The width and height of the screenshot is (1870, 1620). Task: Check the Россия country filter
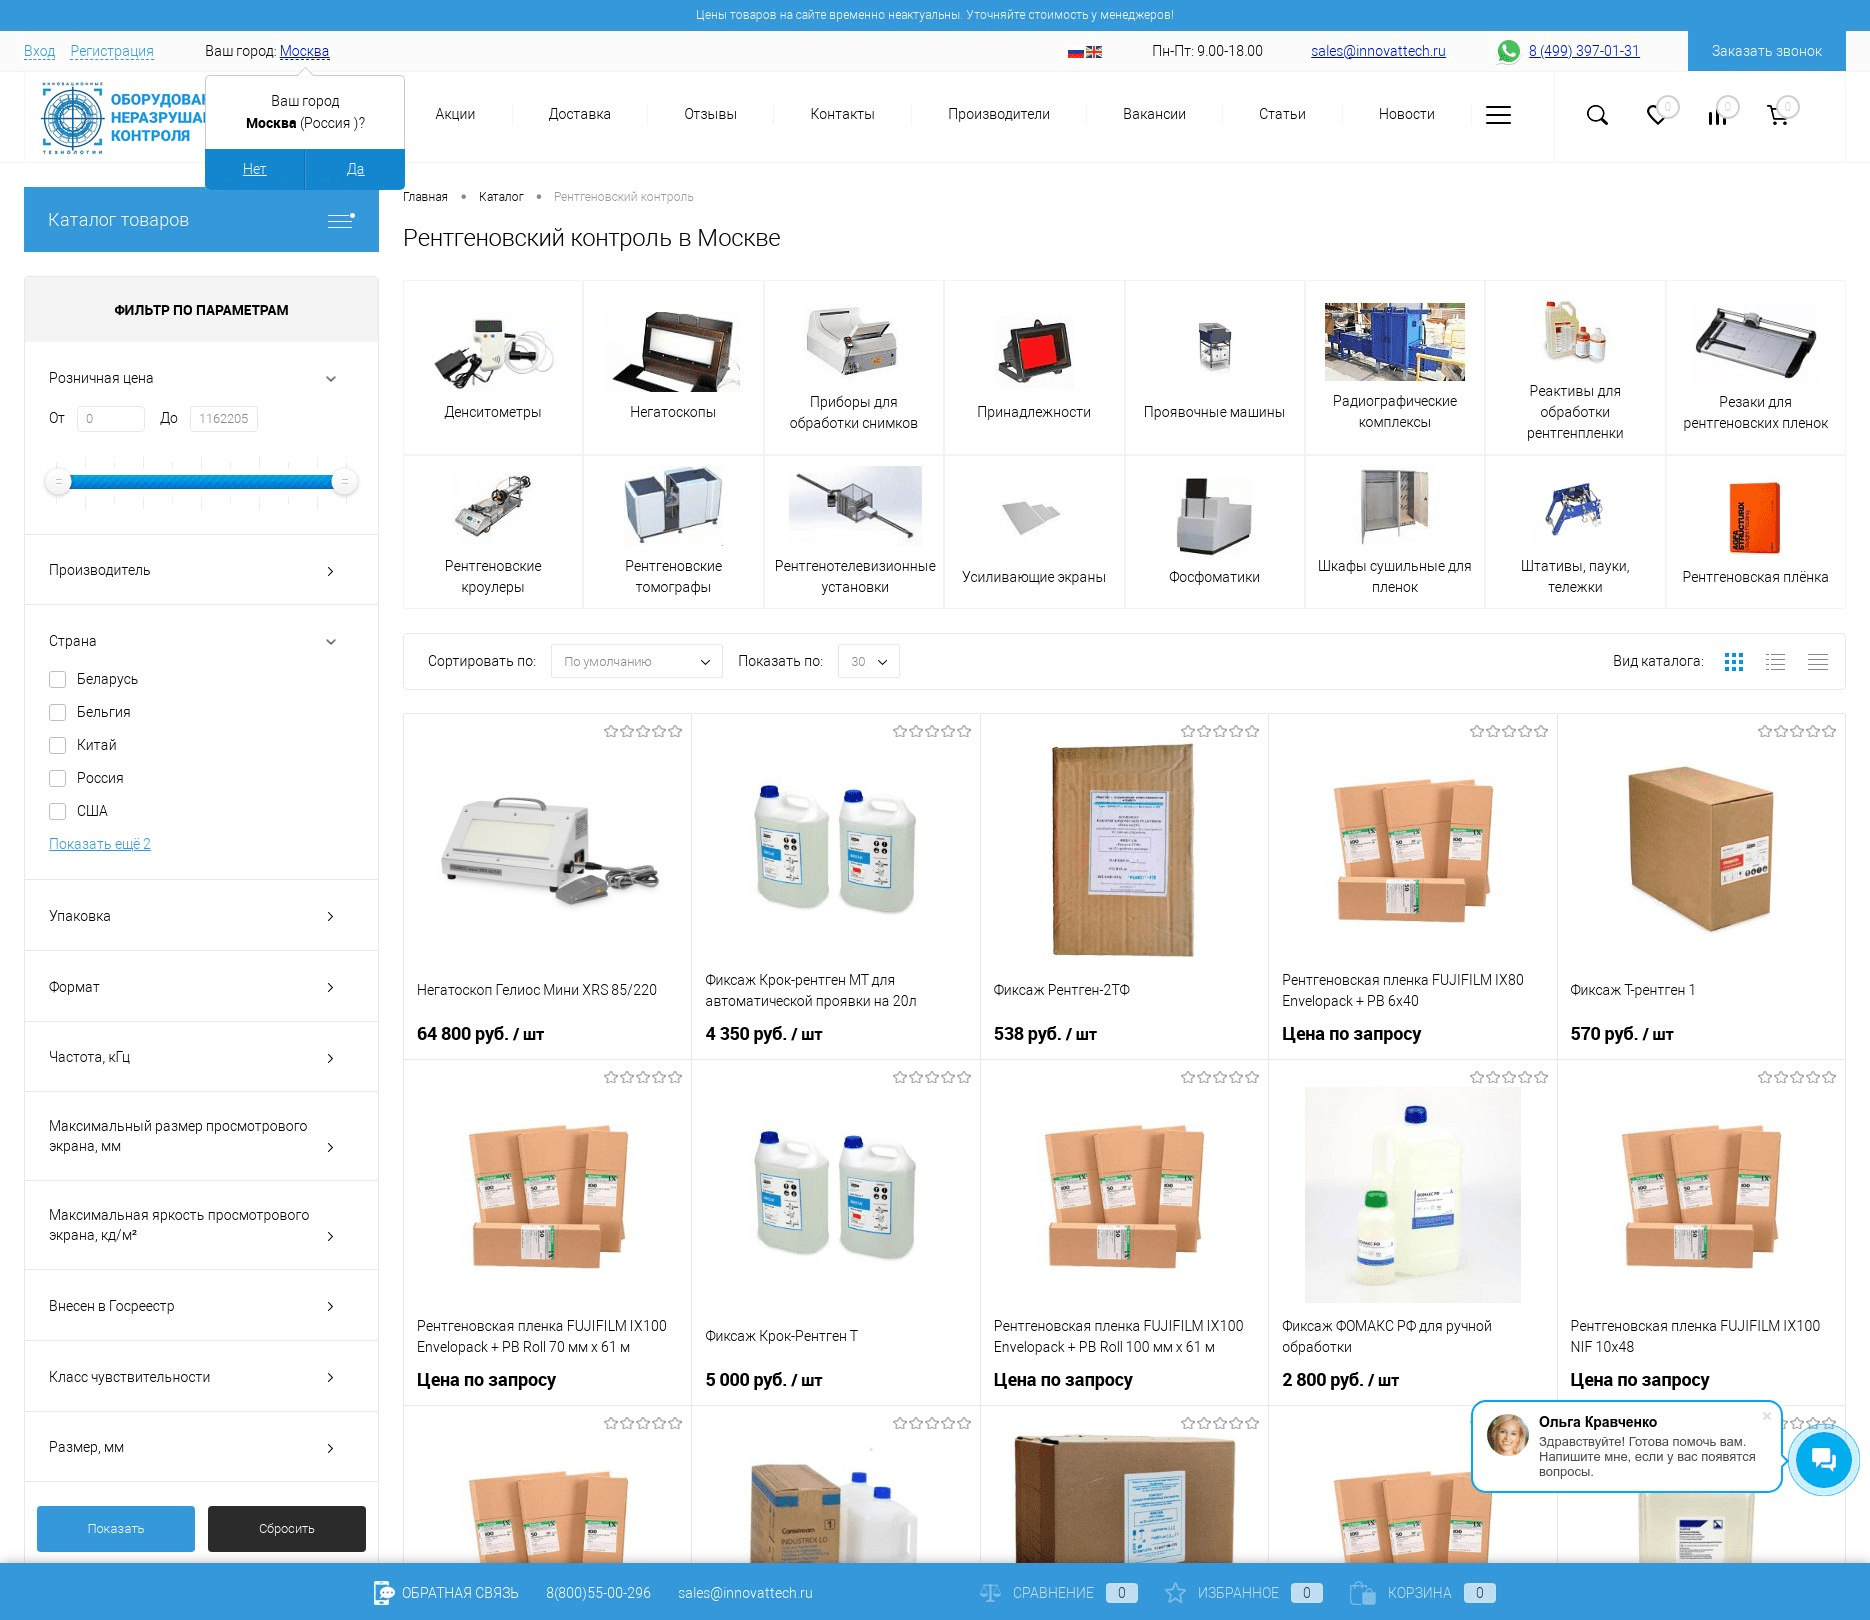58,779
